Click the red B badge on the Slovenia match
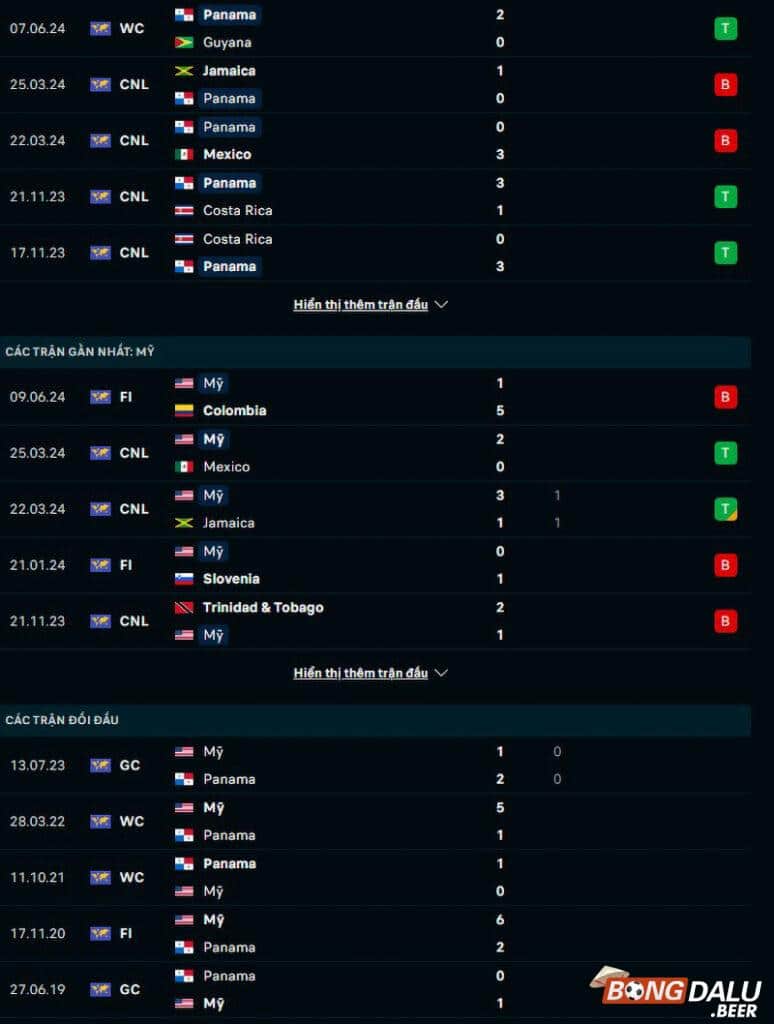Image resolution: width=774 pixels, height=1024 pixels. (x=725, y=565)
